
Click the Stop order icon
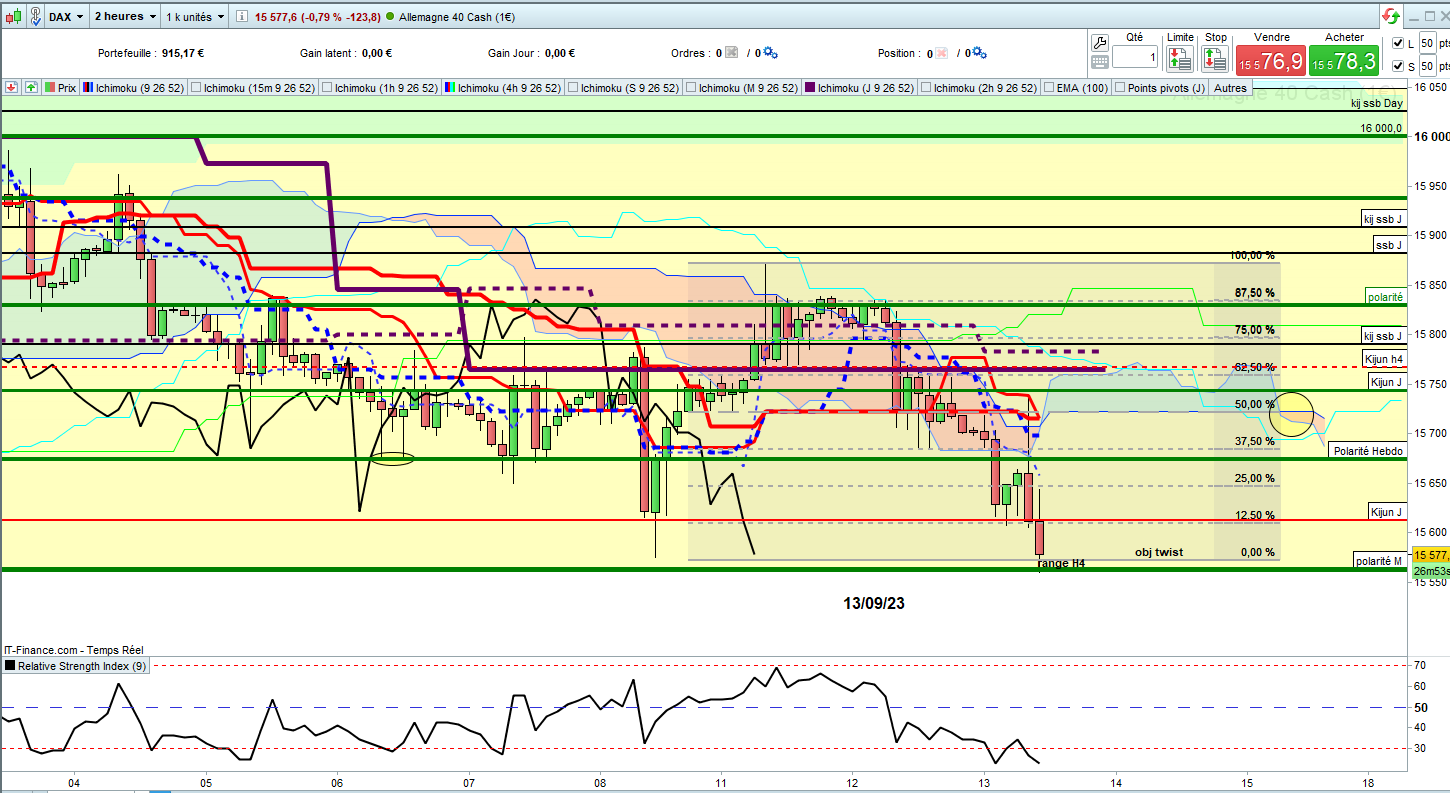pos(1215,59)
